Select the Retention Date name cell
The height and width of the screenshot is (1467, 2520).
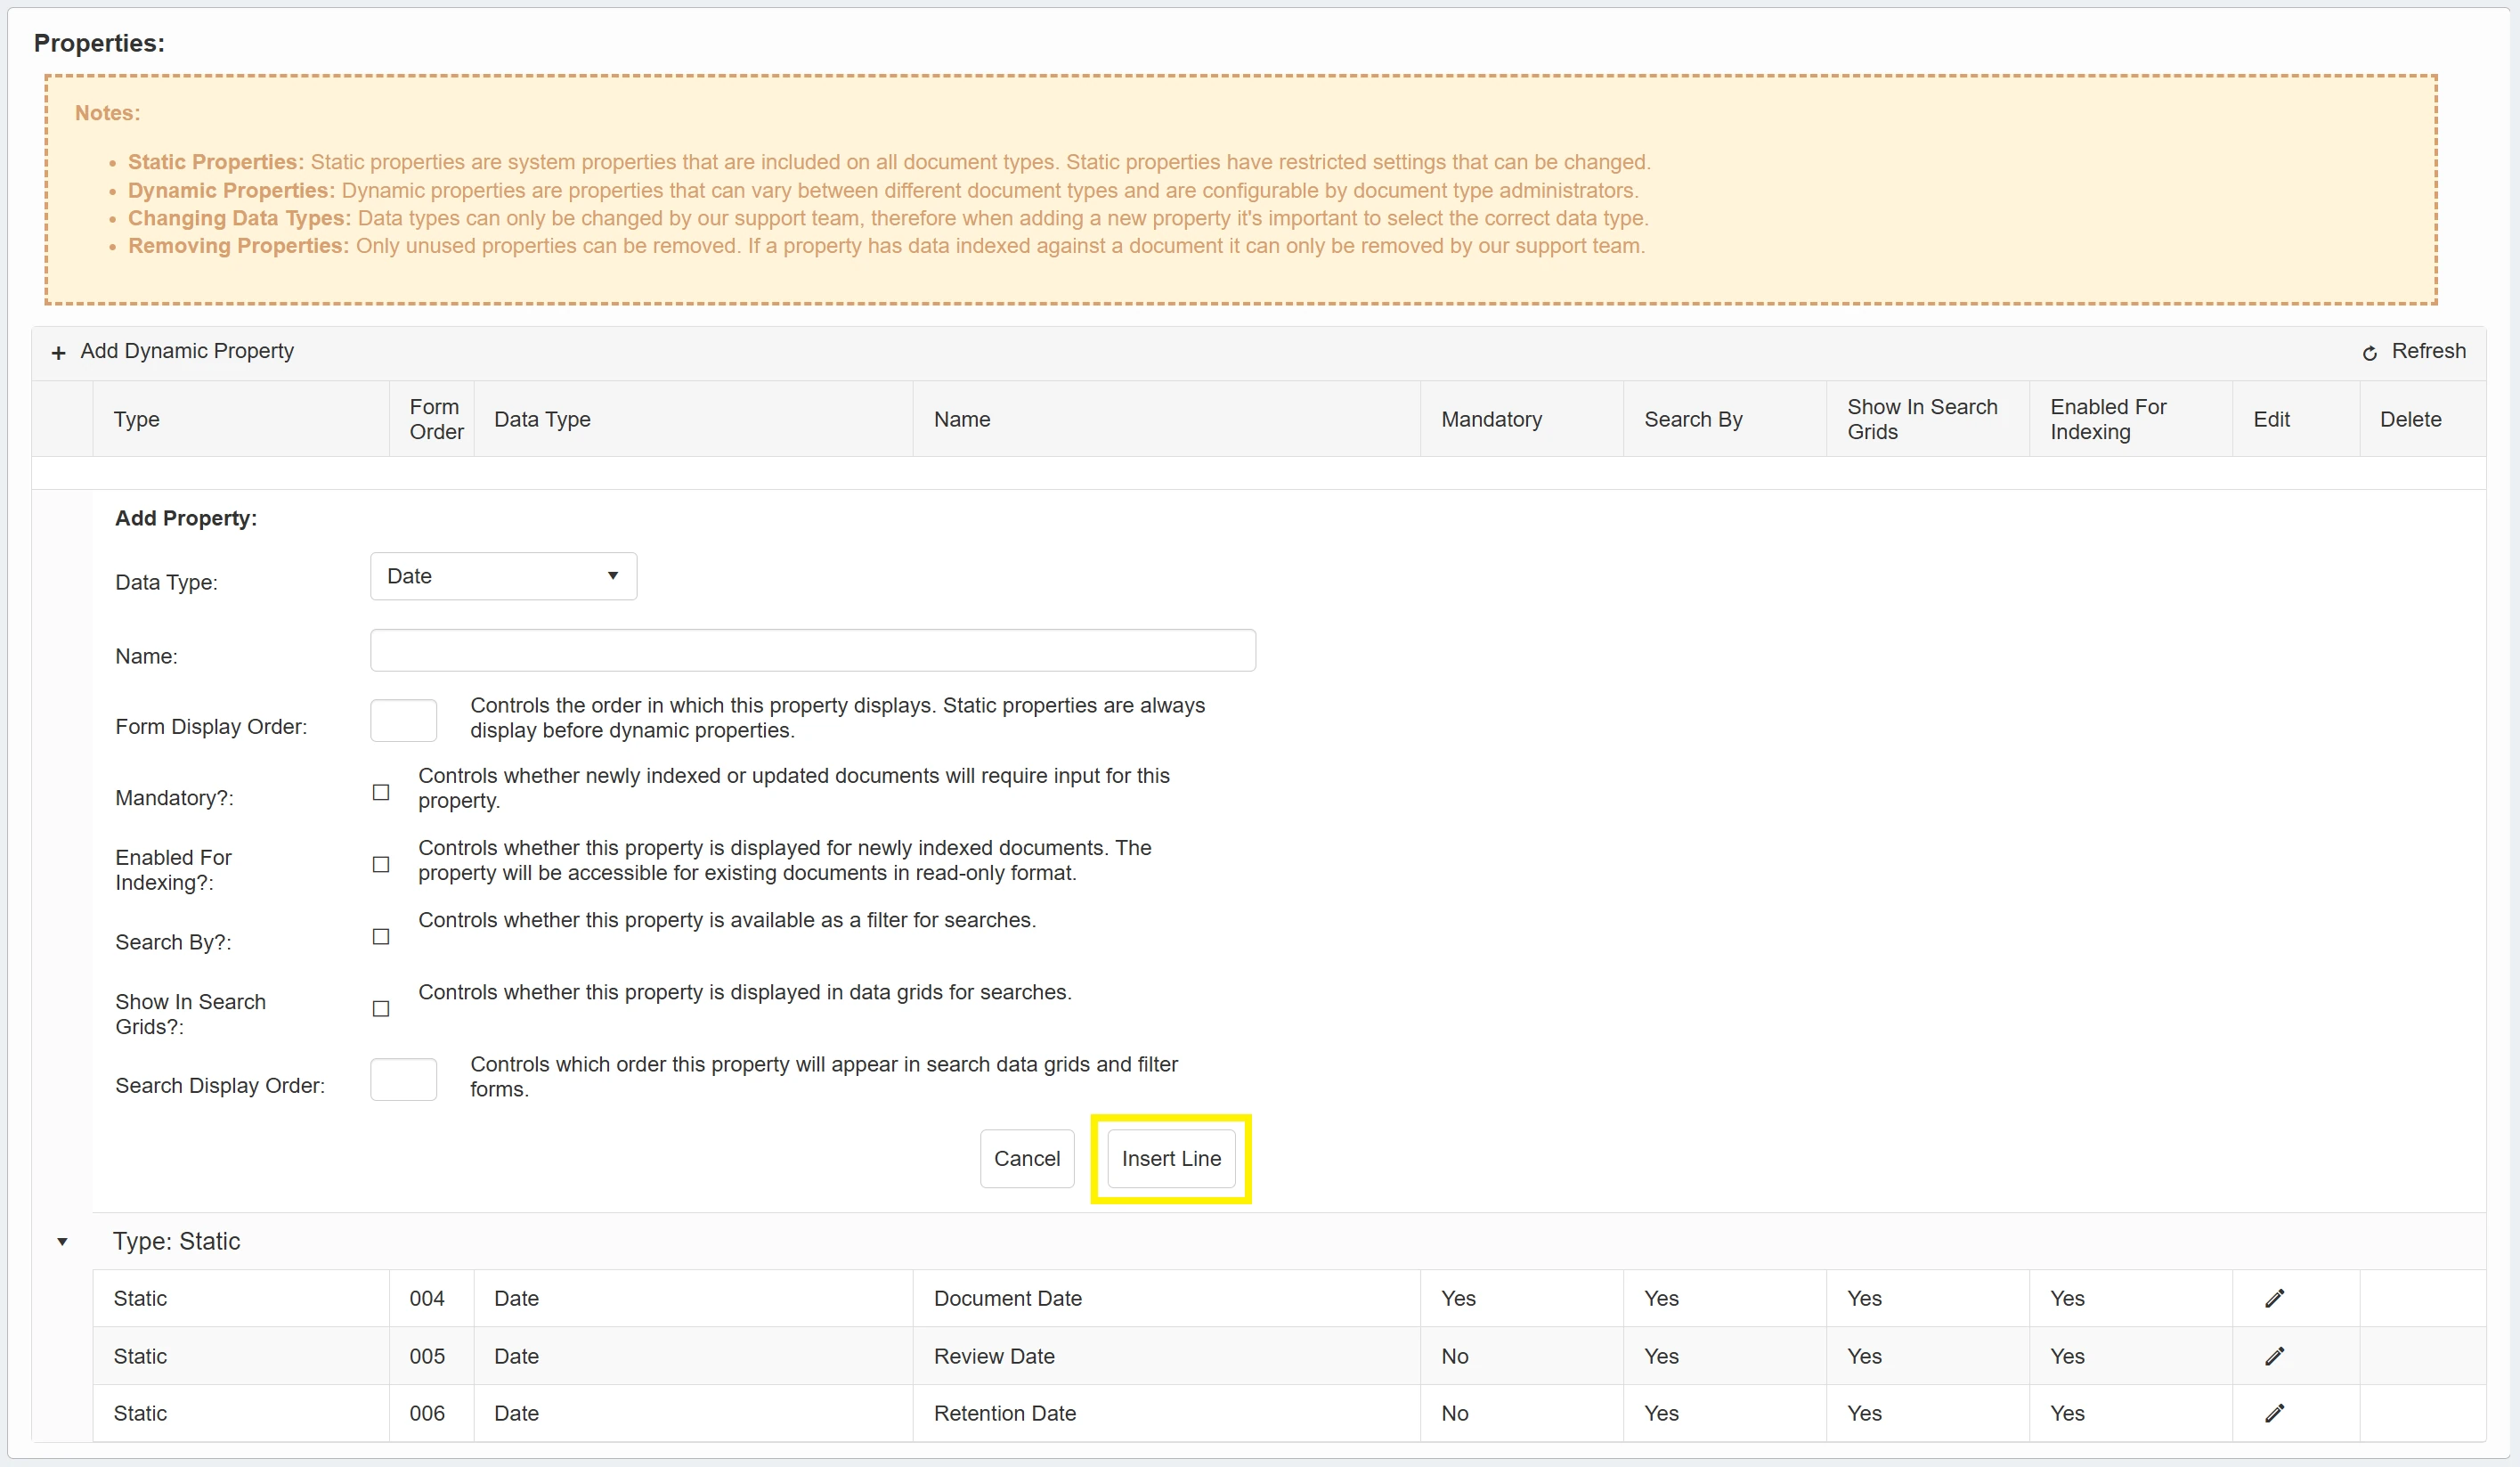[1167, 1413]
